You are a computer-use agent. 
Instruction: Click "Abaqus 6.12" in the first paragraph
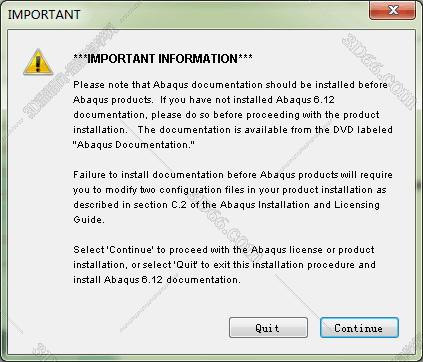(305, 100)
